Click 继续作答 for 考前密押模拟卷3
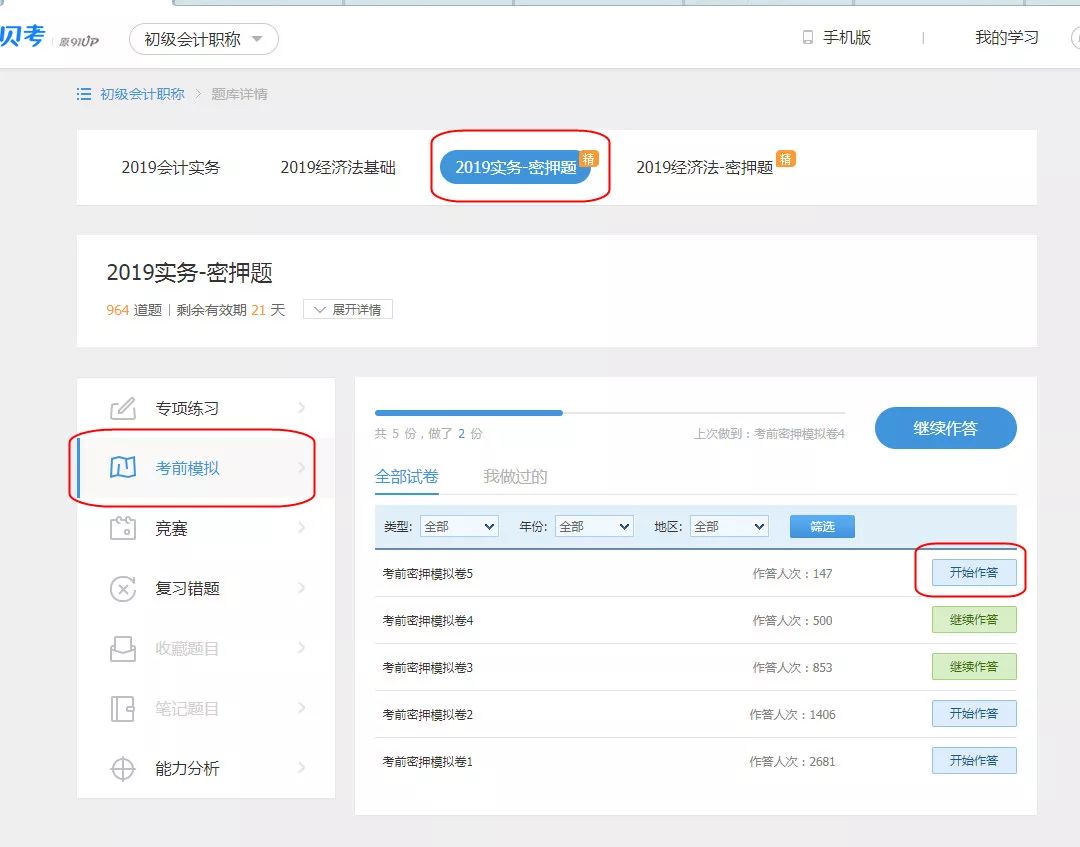The width and height of the screenshot is (1080, 847). point(974,667)
